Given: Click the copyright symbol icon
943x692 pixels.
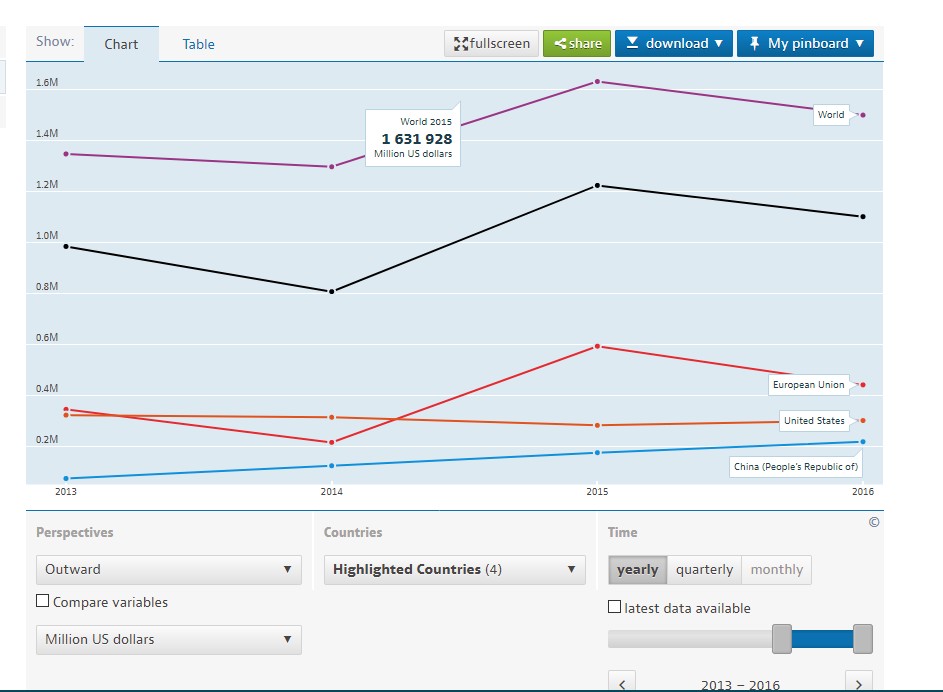Looking at the screenshot, I should [874, 522].
